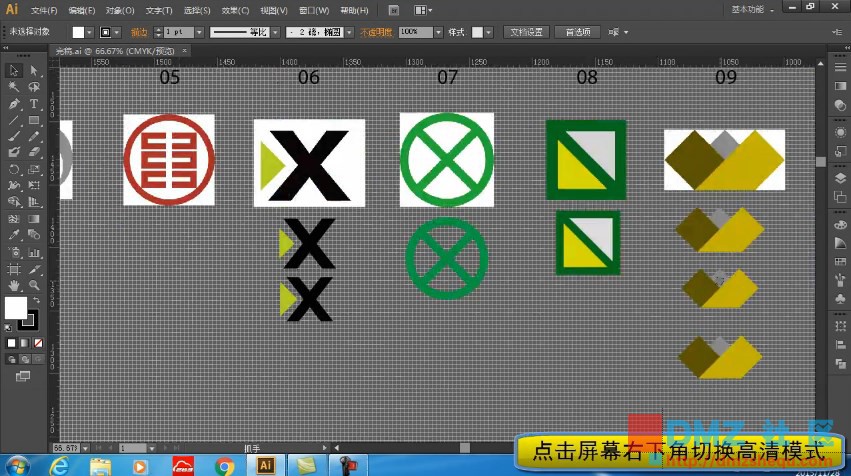Click the 文档设置 button
The image size is (851, 476).
[526, 32]
